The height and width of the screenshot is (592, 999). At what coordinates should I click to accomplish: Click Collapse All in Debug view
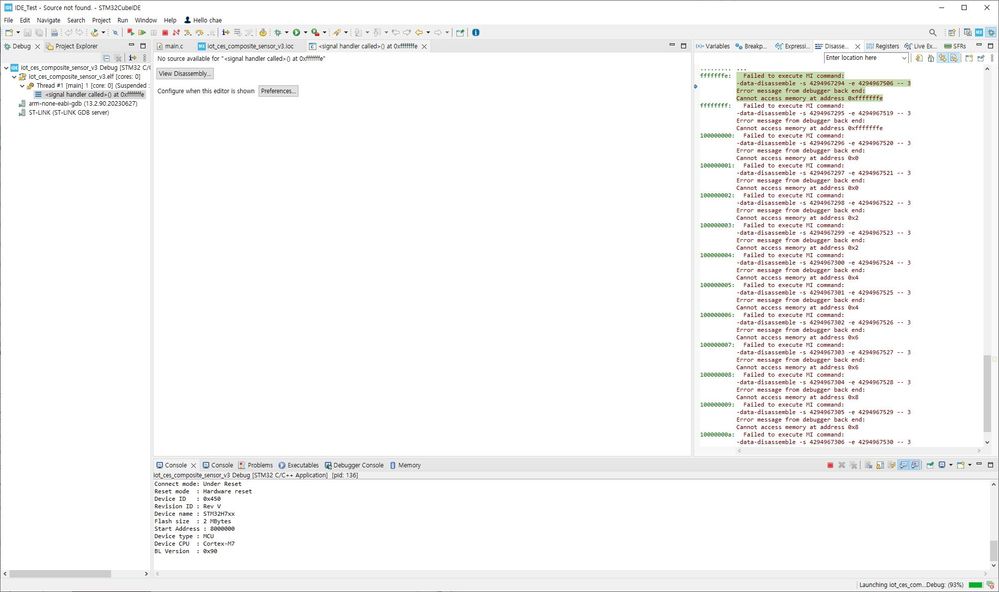pyautogui.click(x=106, y=57)
